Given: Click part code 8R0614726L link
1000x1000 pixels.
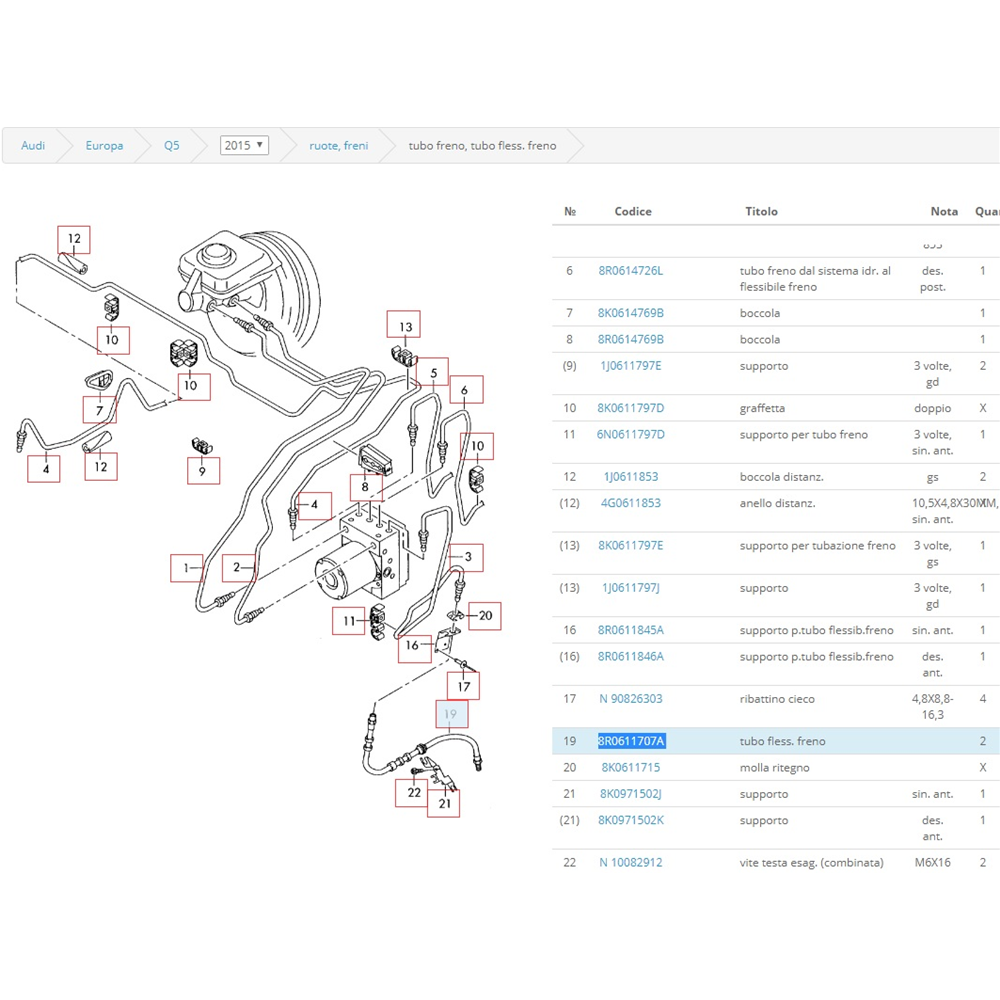Looking at the screenshot, I should (x=630, y=271).
